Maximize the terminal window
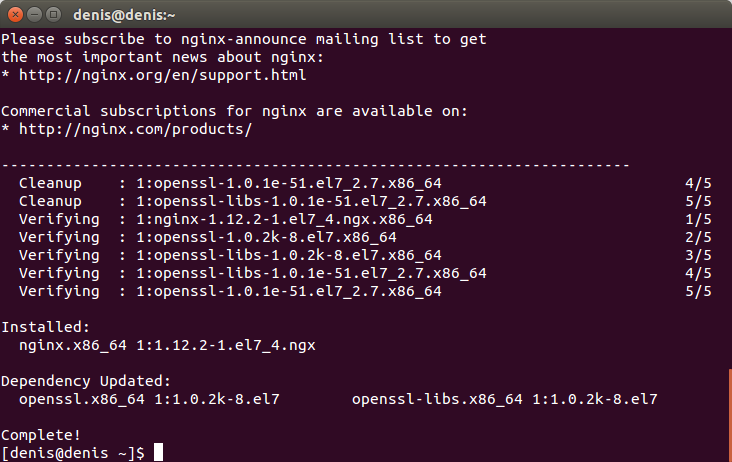This screenshot has width=732, height=462. tap(54, 14)
